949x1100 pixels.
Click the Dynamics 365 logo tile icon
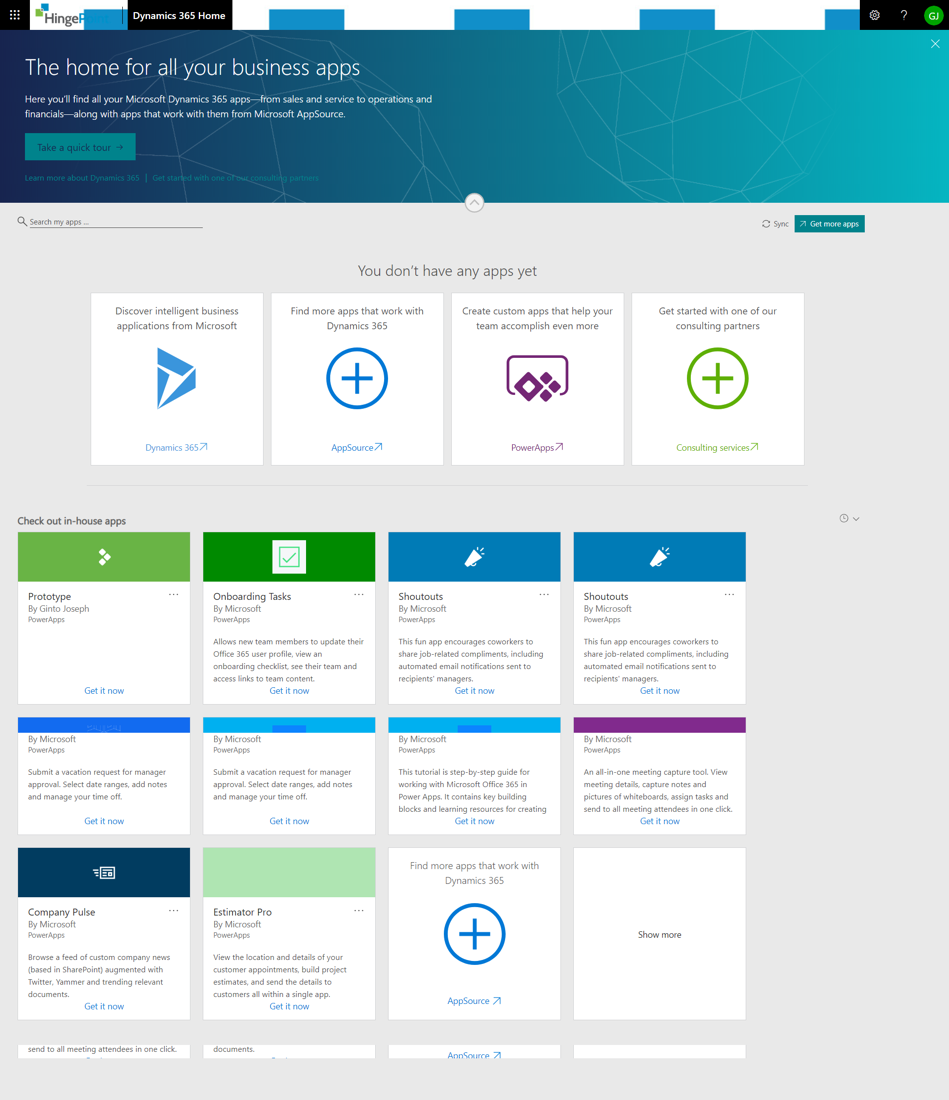coord(176,378)
